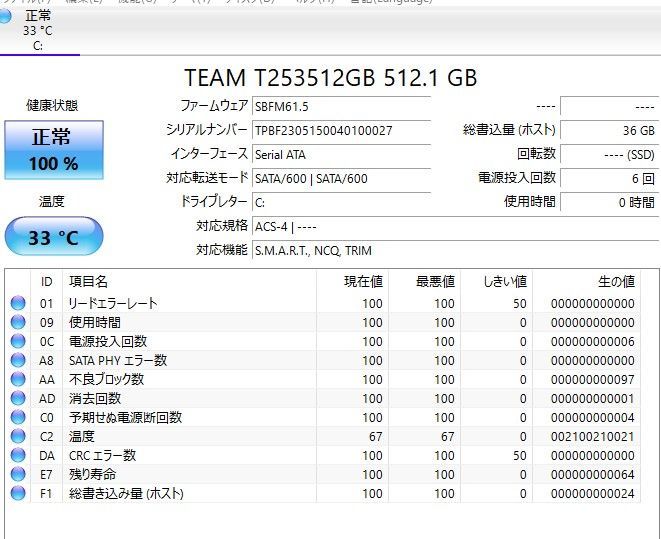This screenshot has height=539, width=661.
Task: Click the status orb for row 01 リードエラーレート
Action: point(18,303)
